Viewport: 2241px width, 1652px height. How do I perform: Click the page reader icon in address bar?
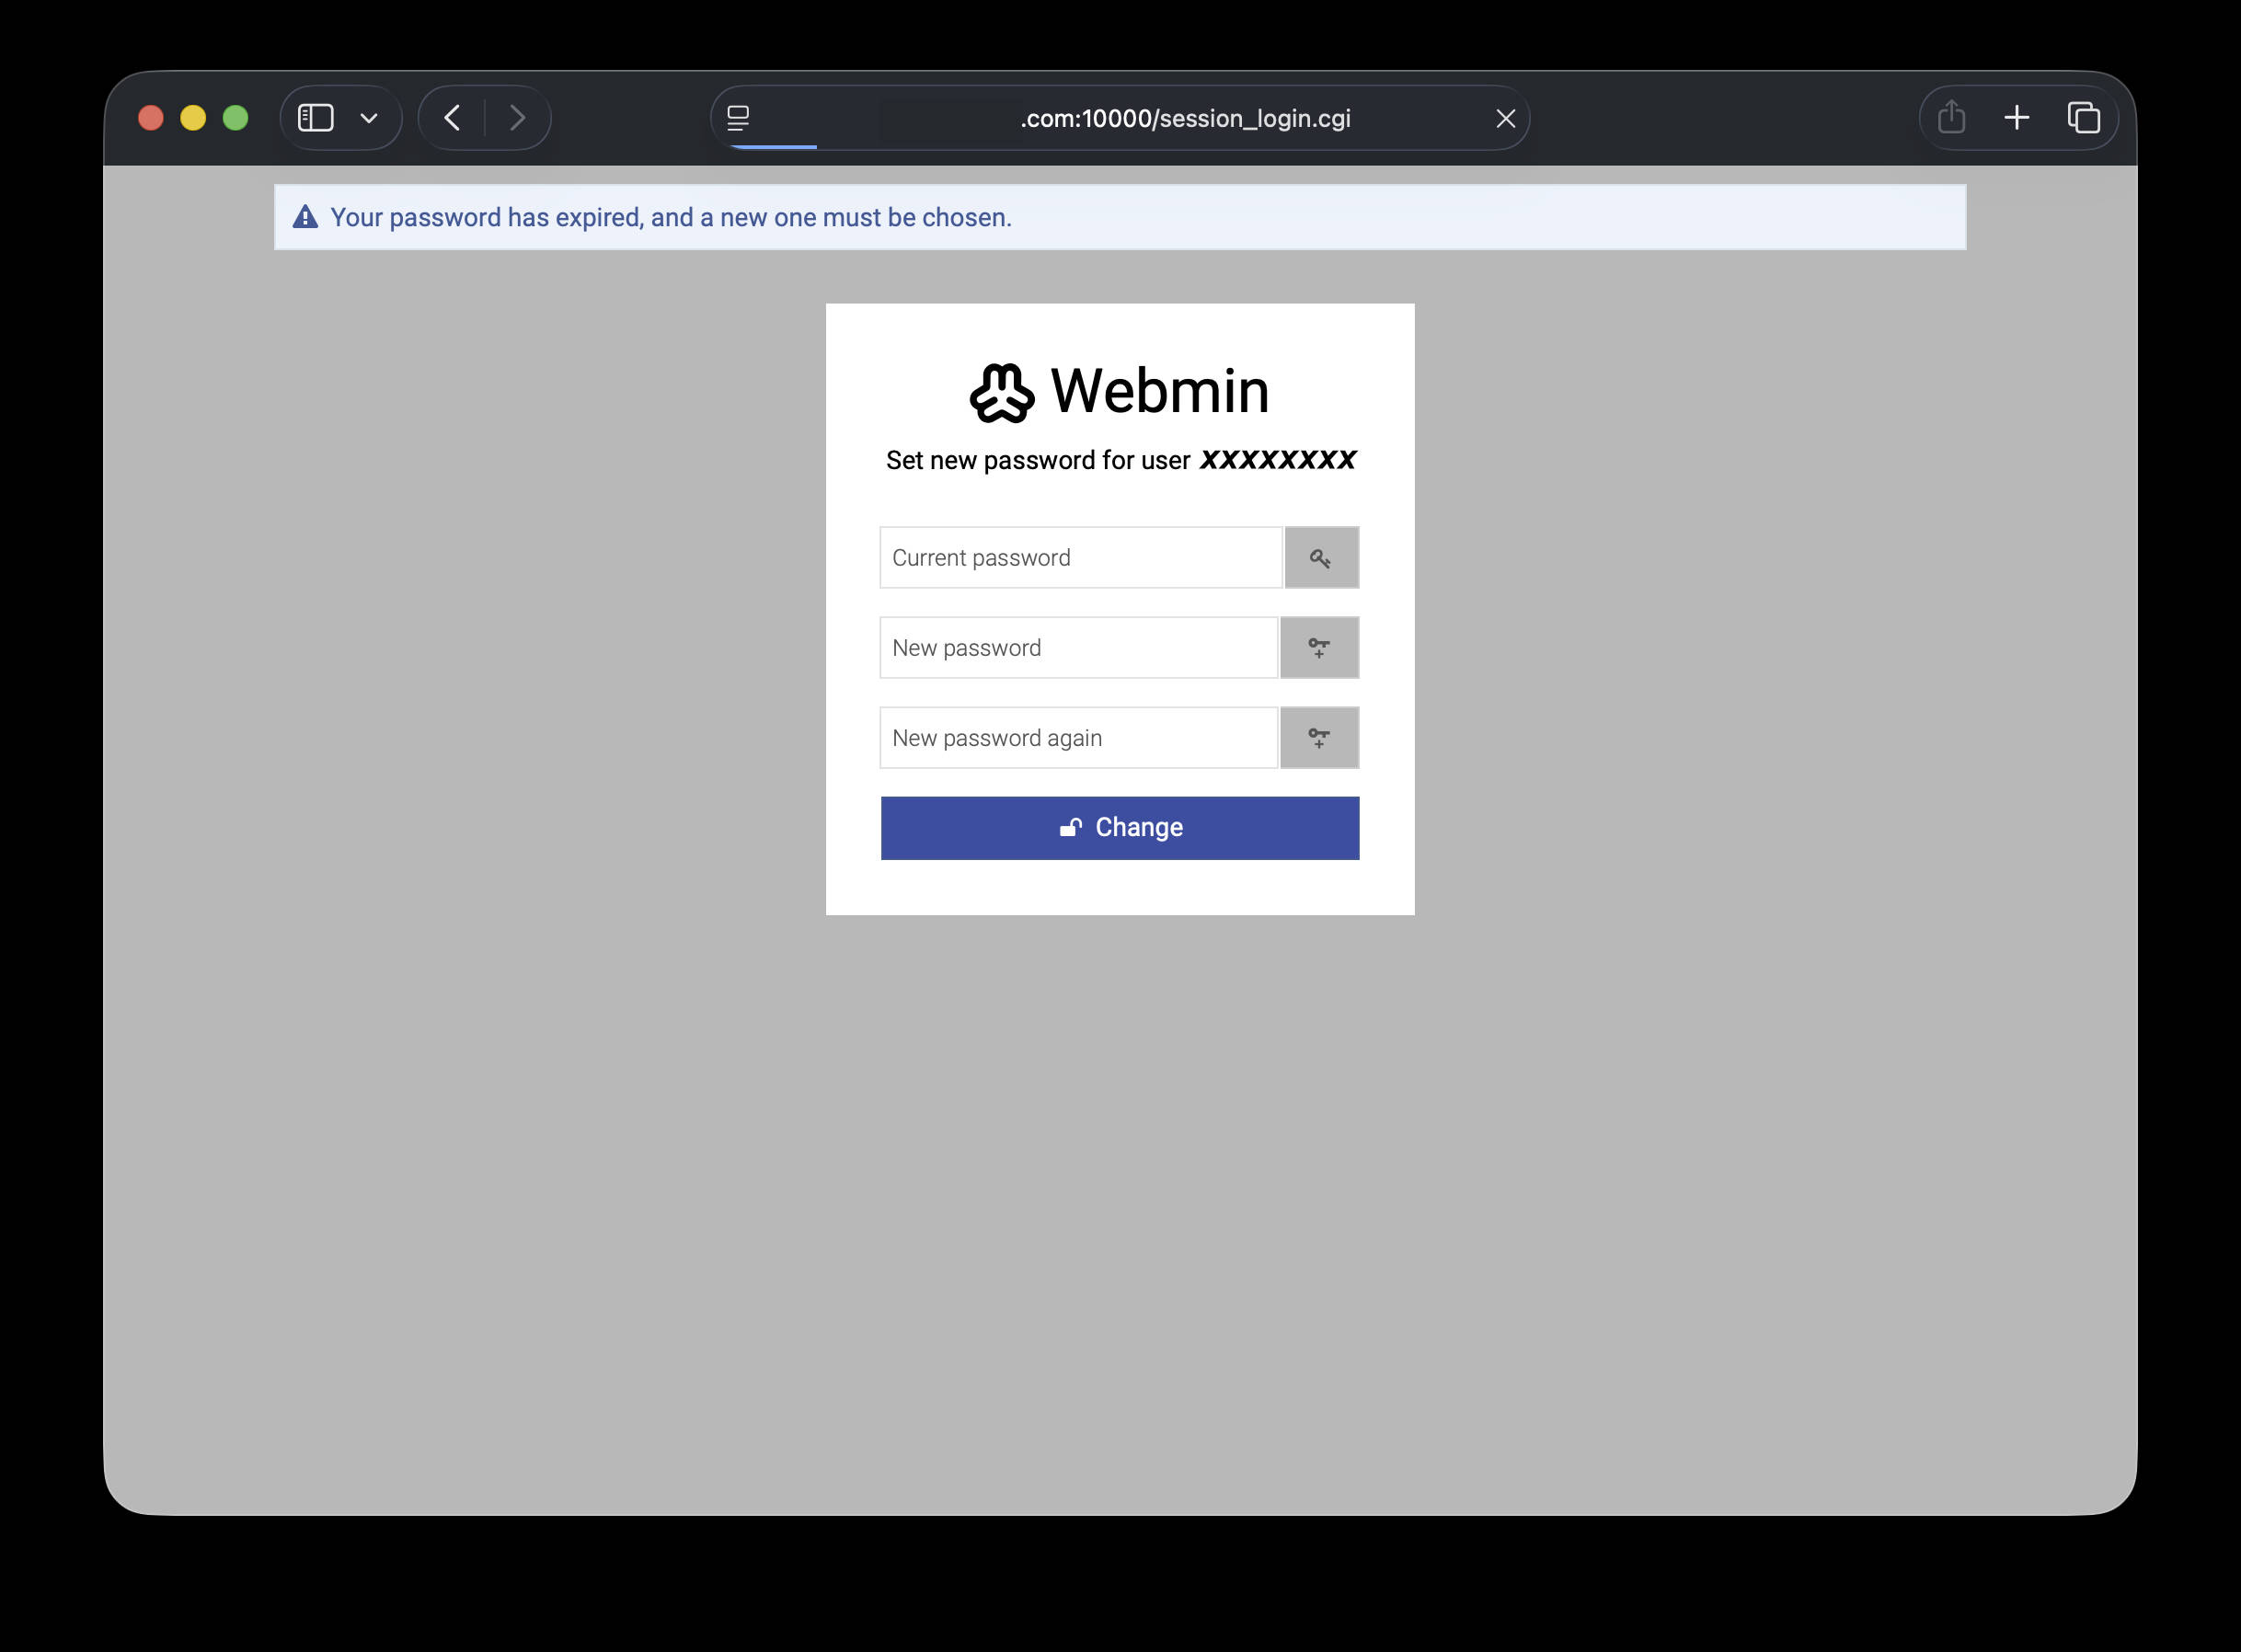pos(738,118)
